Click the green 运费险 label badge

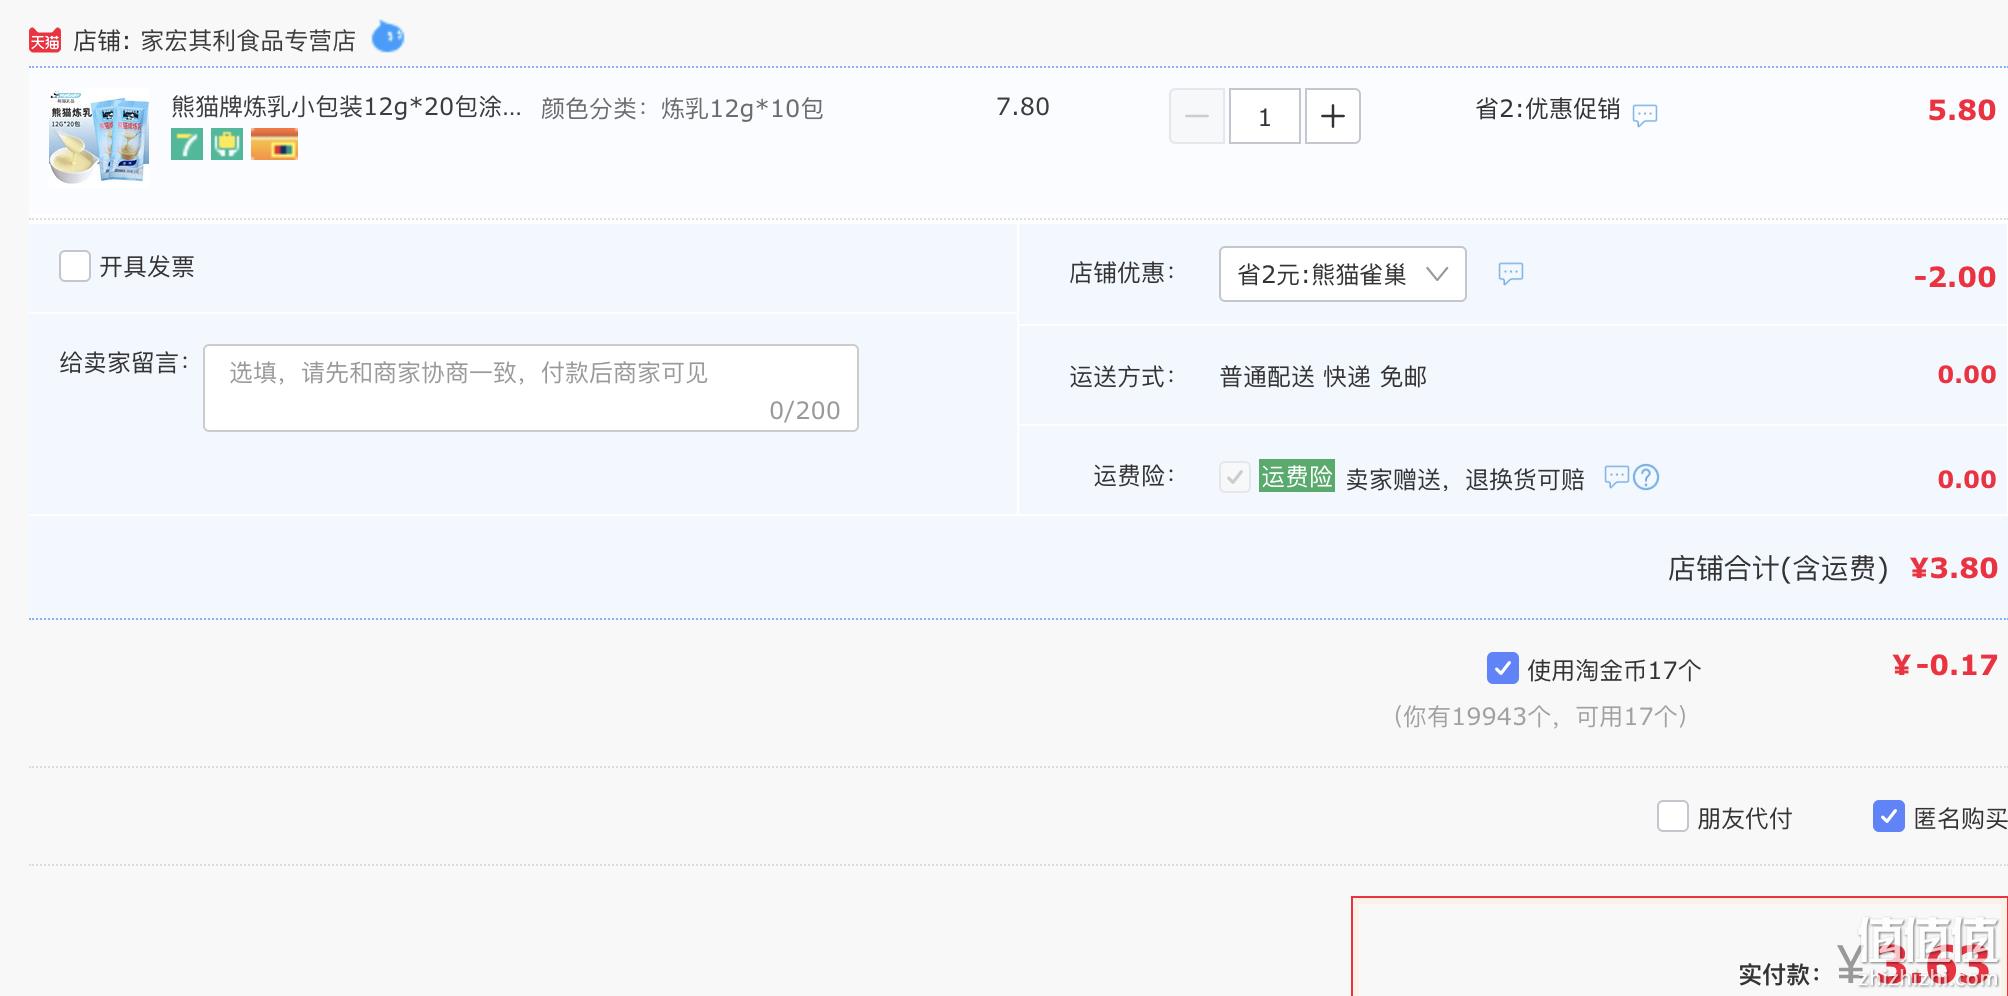(x=1297, y=476)
